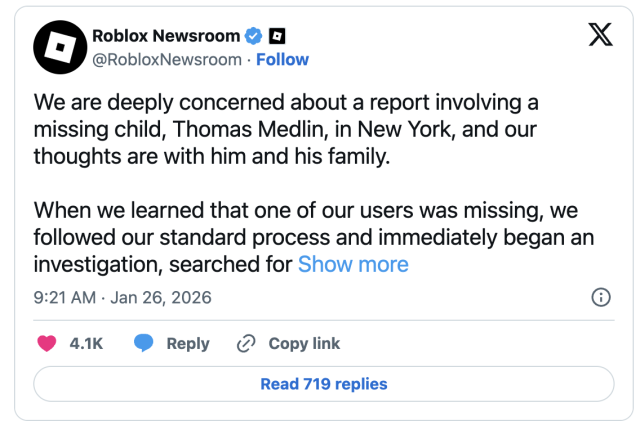Image resolution: width=640 pixels, height=421 pixels.
Task: Click the Roblox affiliate badge beside the name
Action: click(278, 36)
